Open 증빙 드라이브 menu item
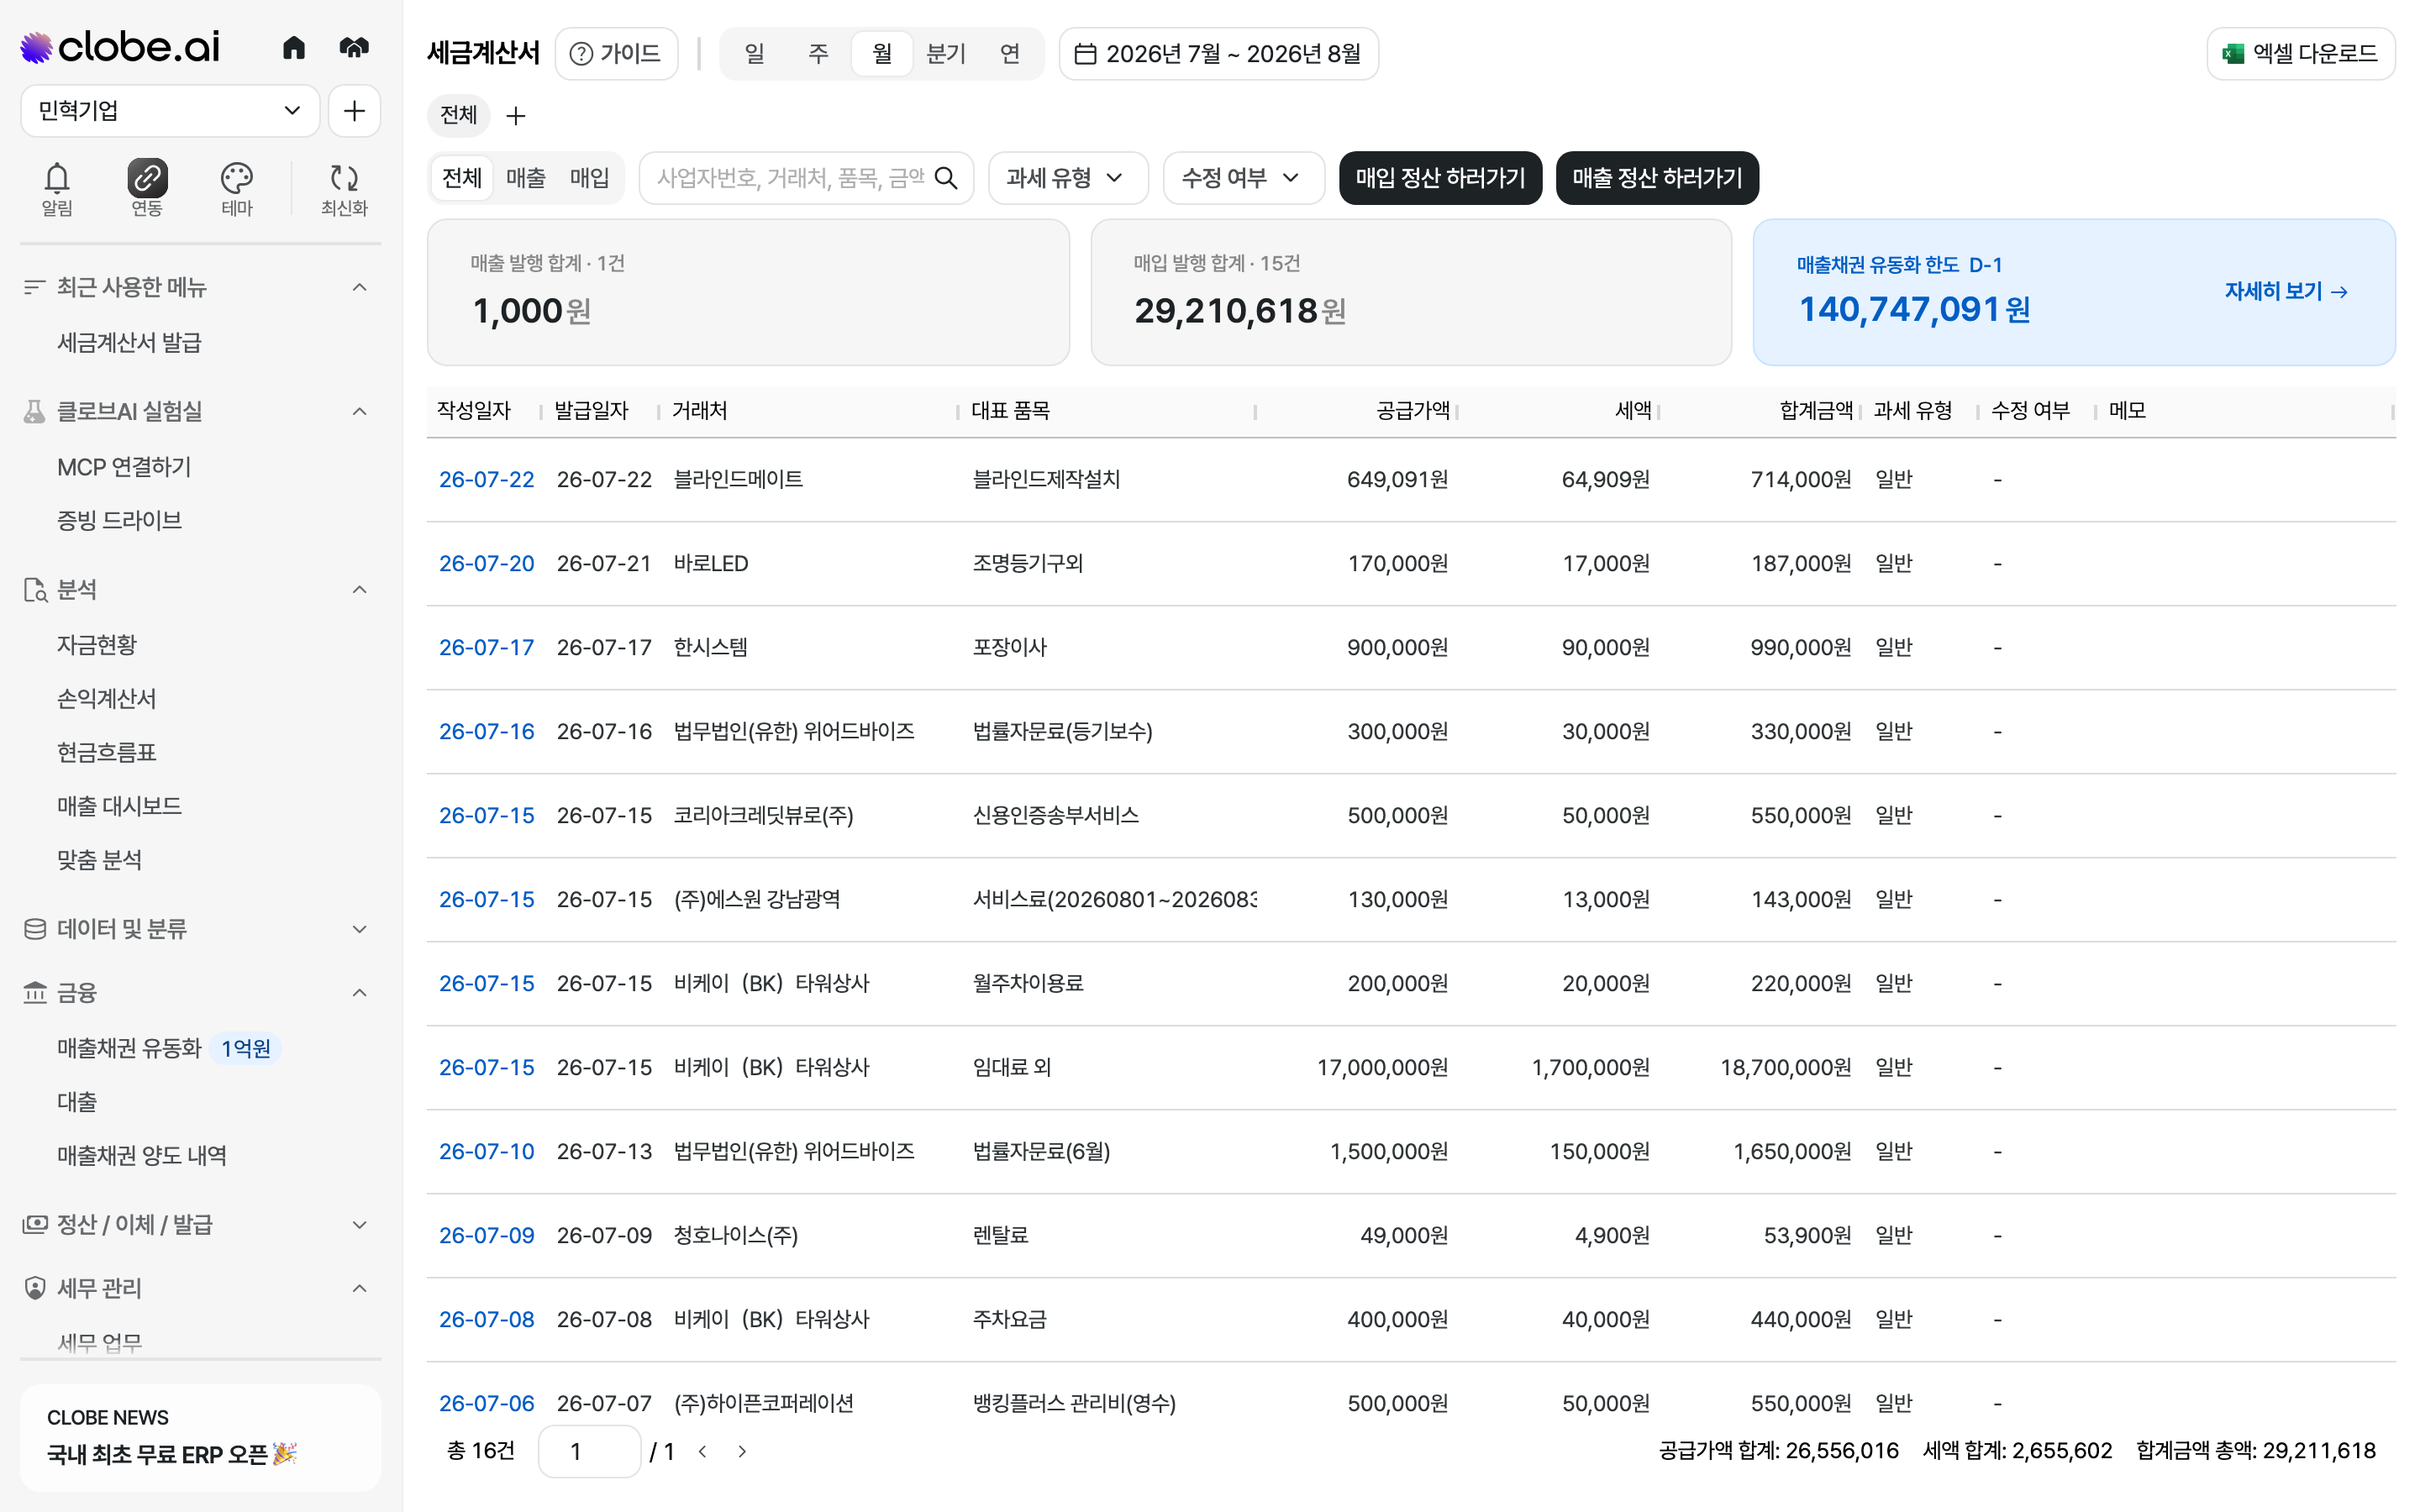This screenshot has width=2420, height=1512. [x=119, y=521]
